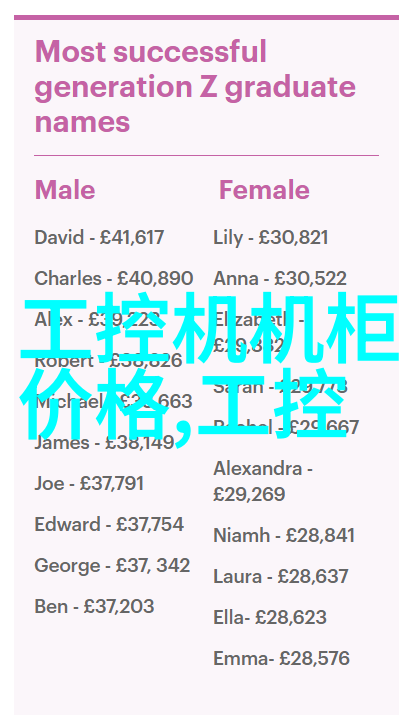
Task: Click the Edward £37,754 entry
Action: pos(109,524)
